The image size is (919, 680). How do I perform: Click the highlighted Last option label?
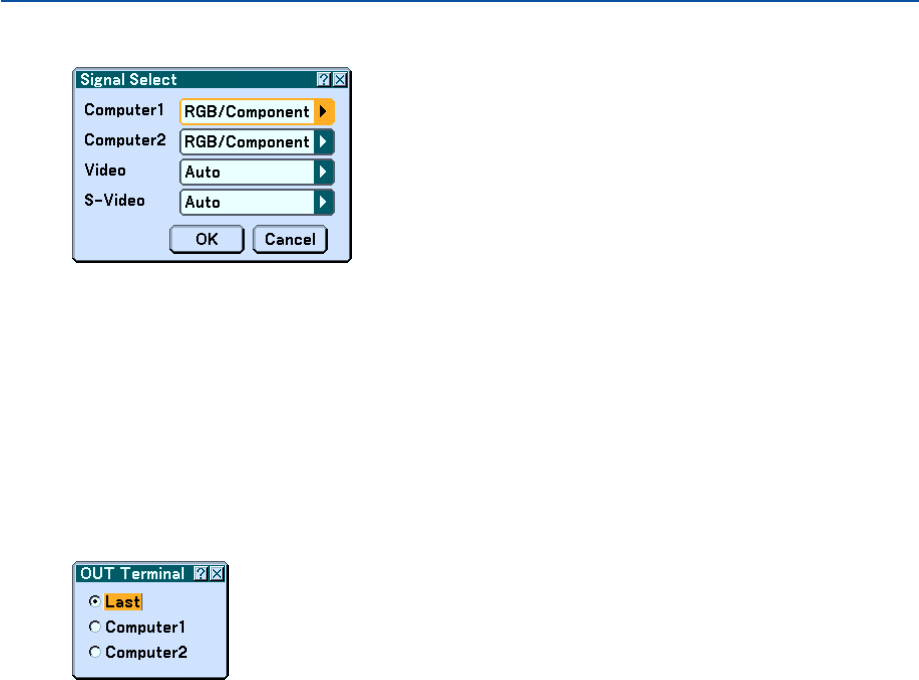click(123, 602)
